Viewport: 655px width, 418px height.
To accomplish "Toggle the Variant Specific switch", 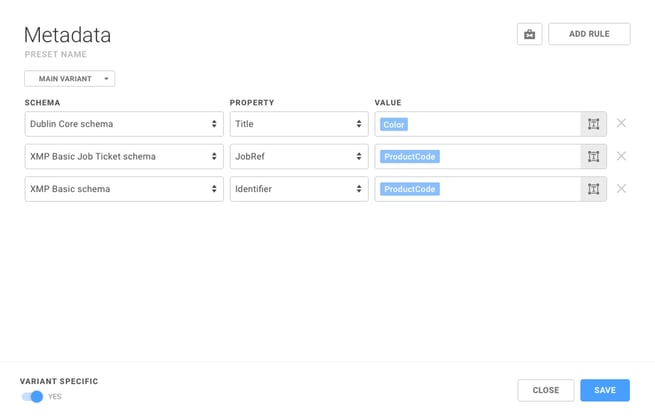I will [x=33, y=397].
